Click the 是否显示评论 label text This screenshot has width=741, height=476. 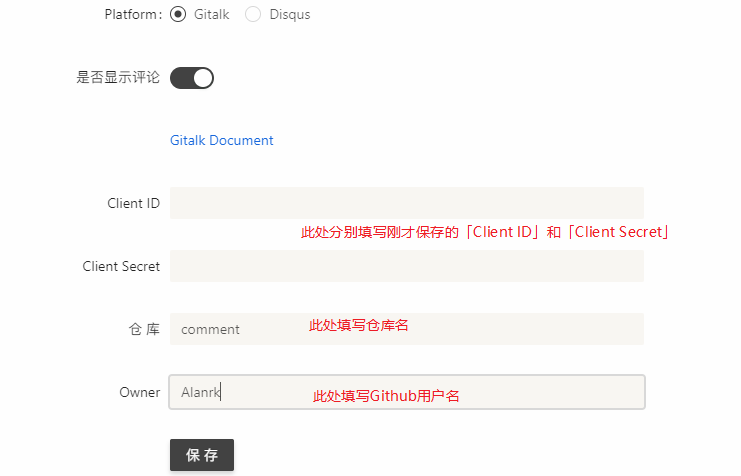(118, 77)
